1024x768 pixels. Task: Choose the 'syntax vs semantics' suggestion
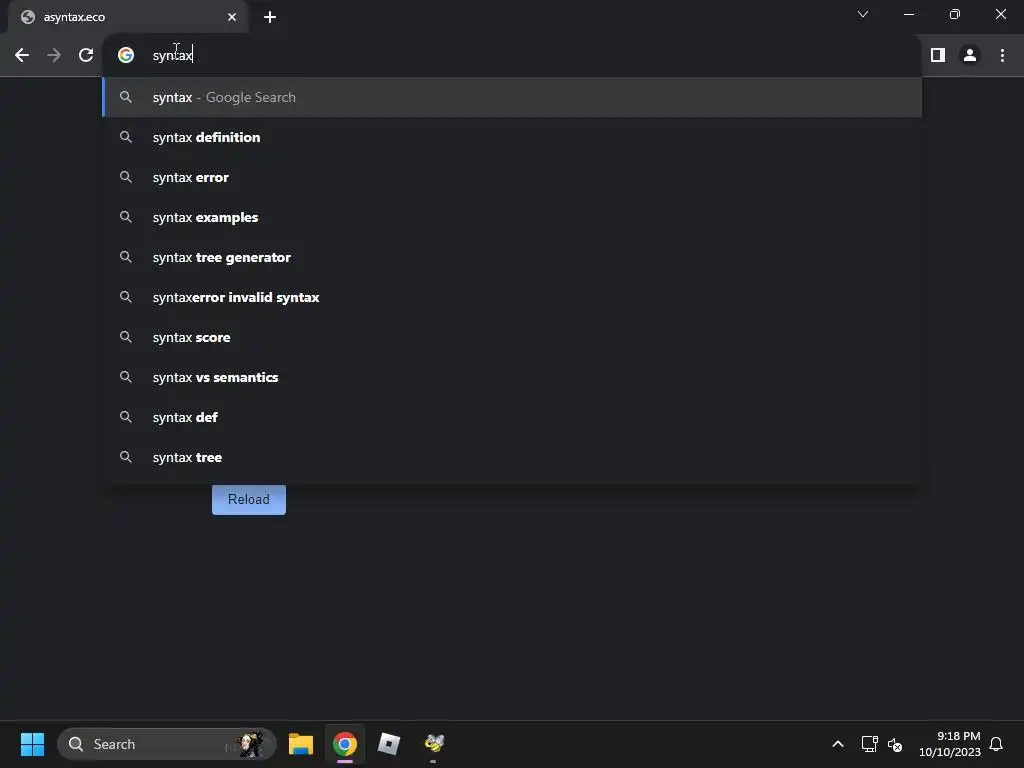(x=512, y=377)
